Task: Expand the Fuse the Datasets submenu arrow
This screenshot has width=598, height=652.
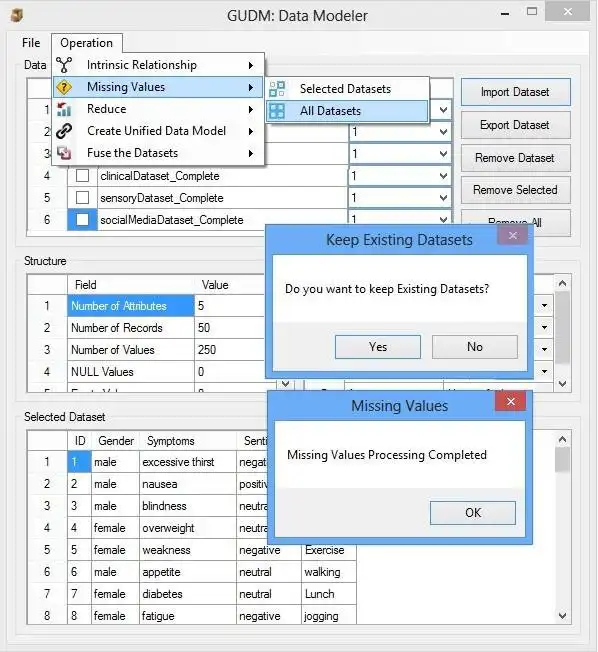Action: click(251, 153)
